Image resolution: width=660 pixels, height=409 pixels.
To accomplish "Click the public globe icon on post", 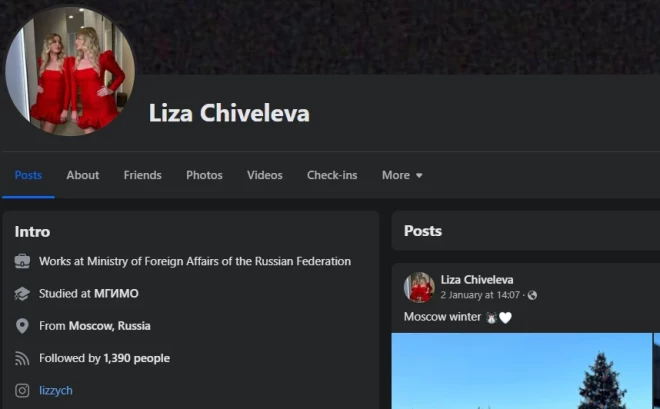I will (x=532, y=295).
